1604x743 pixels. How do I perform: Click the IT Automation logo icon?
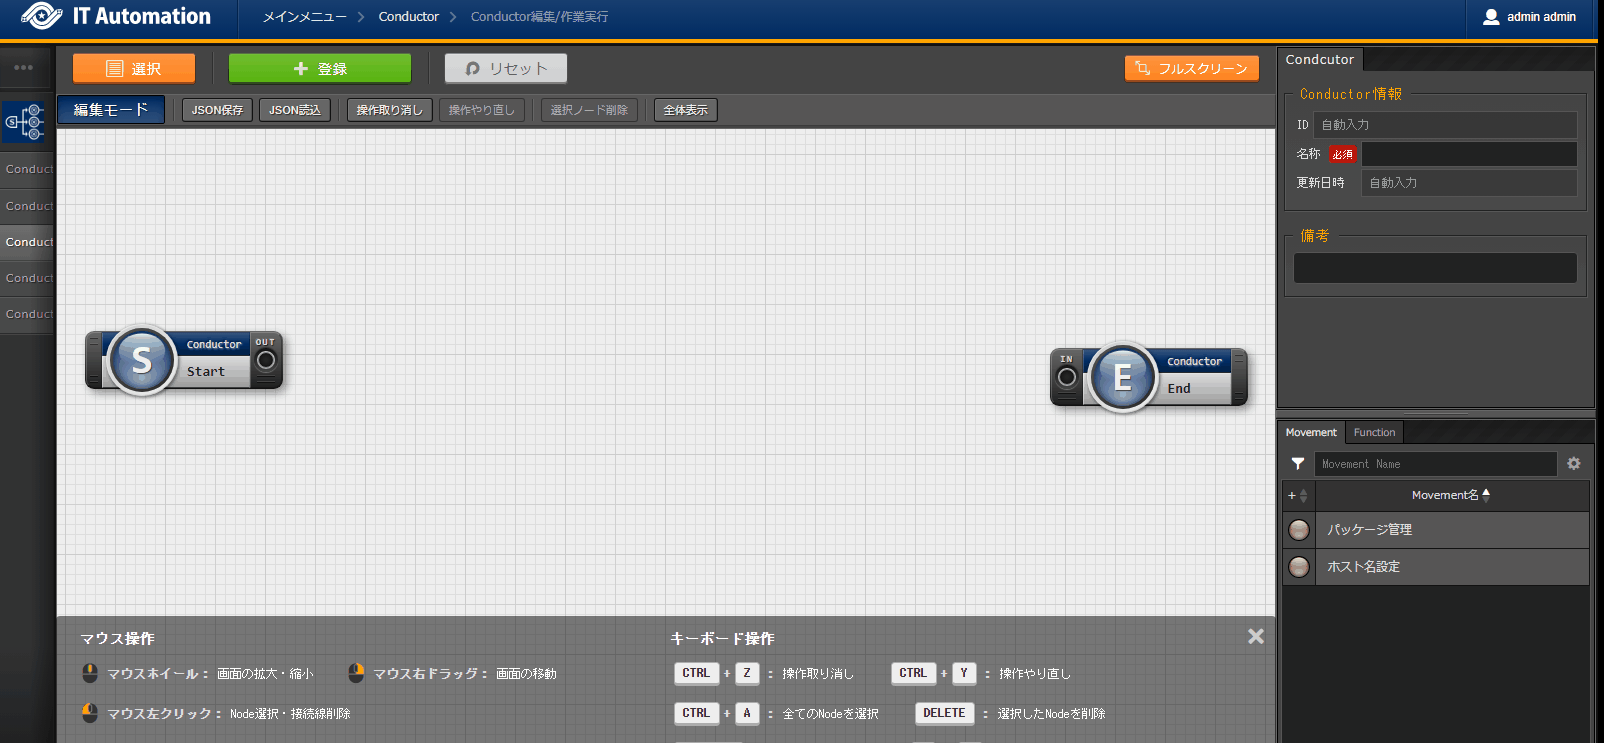[41, 17]
